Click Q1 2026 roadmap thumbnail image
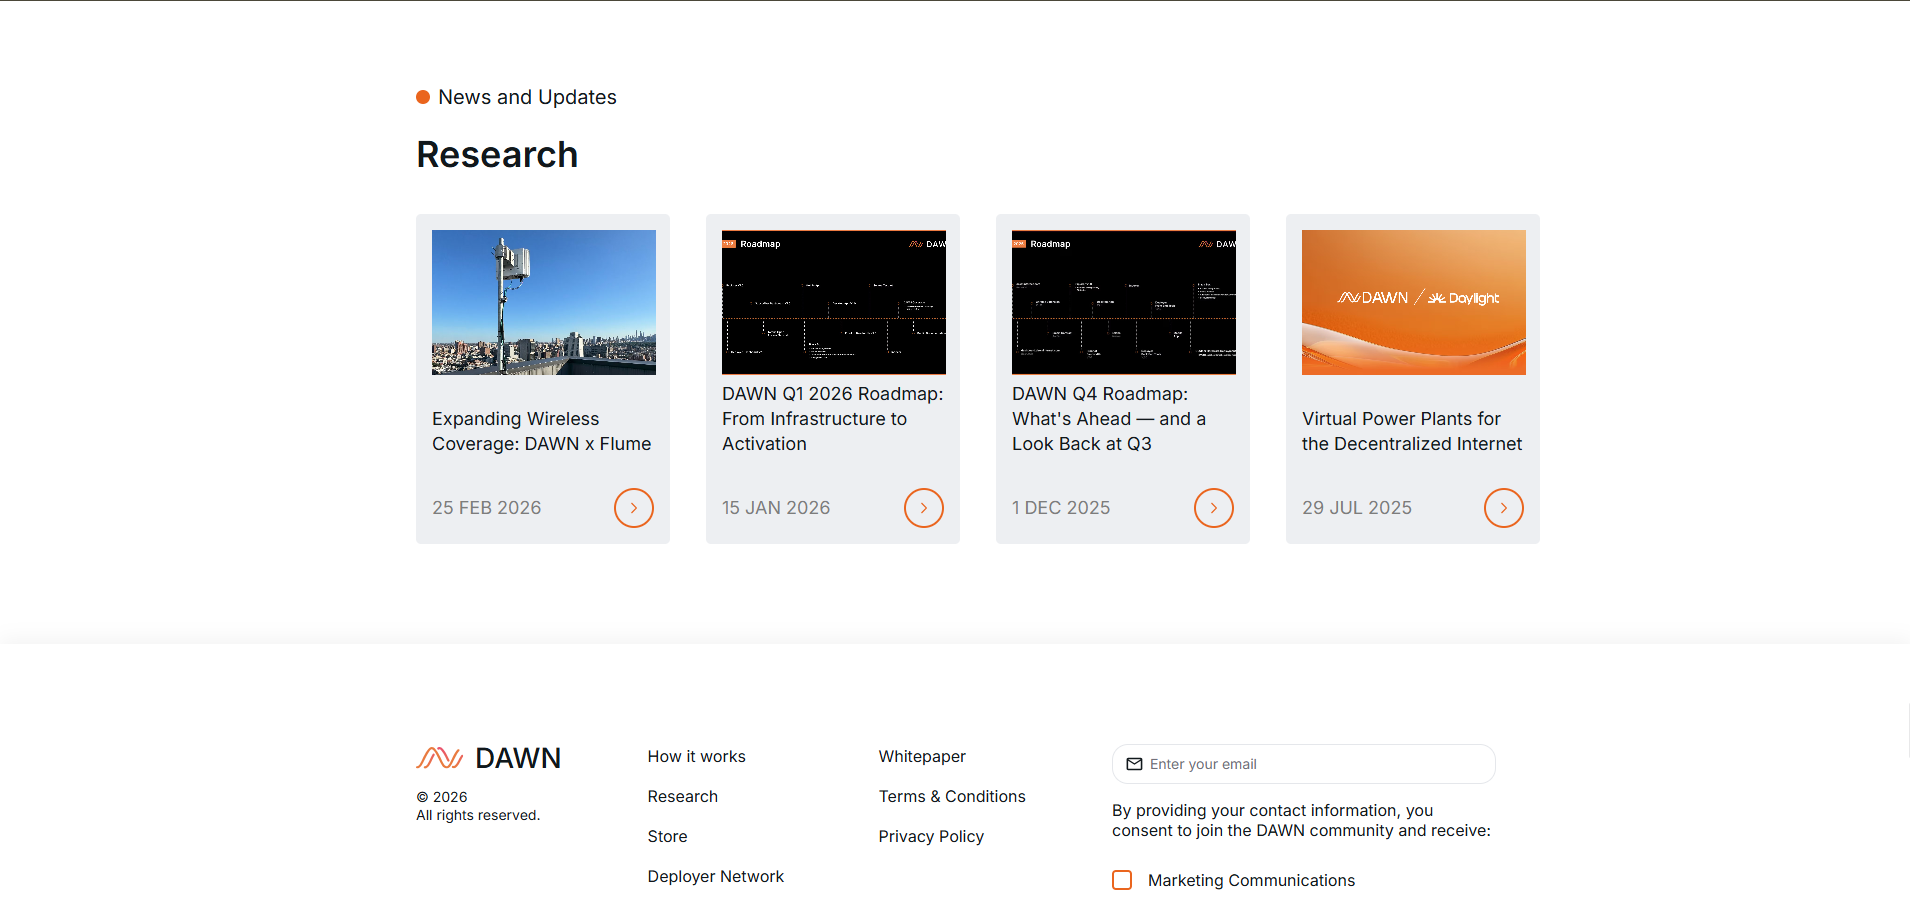Viewport: 1910px width, 910px height. 834,302
